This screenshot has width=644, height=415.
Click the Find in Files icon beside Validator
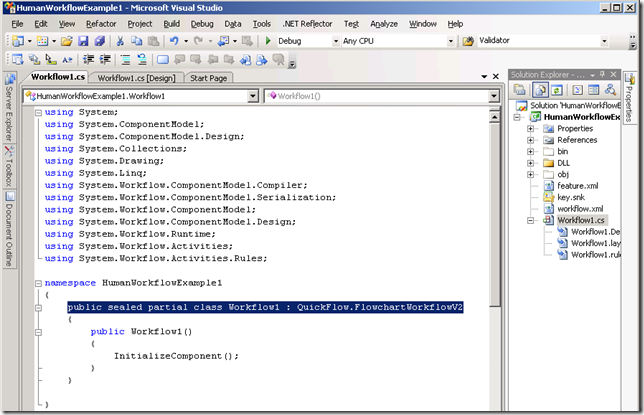(x=468, y=41)
